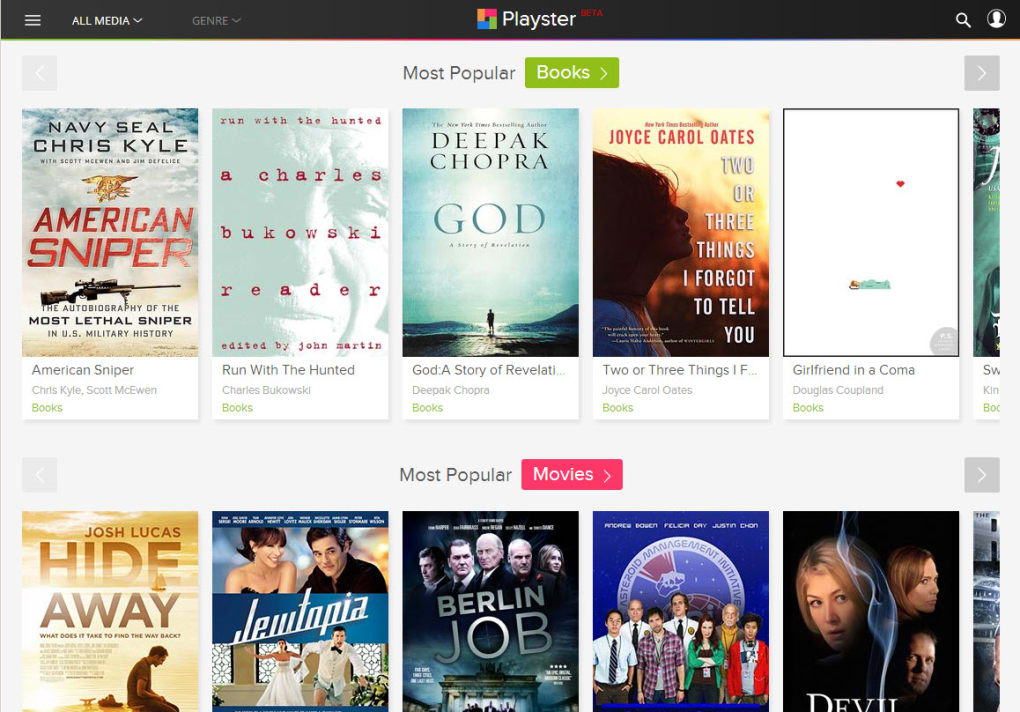Image resolution: width=1020 pixels, height=712 pixels.
Task: Open the pink Movies category button
Action: 572,474
